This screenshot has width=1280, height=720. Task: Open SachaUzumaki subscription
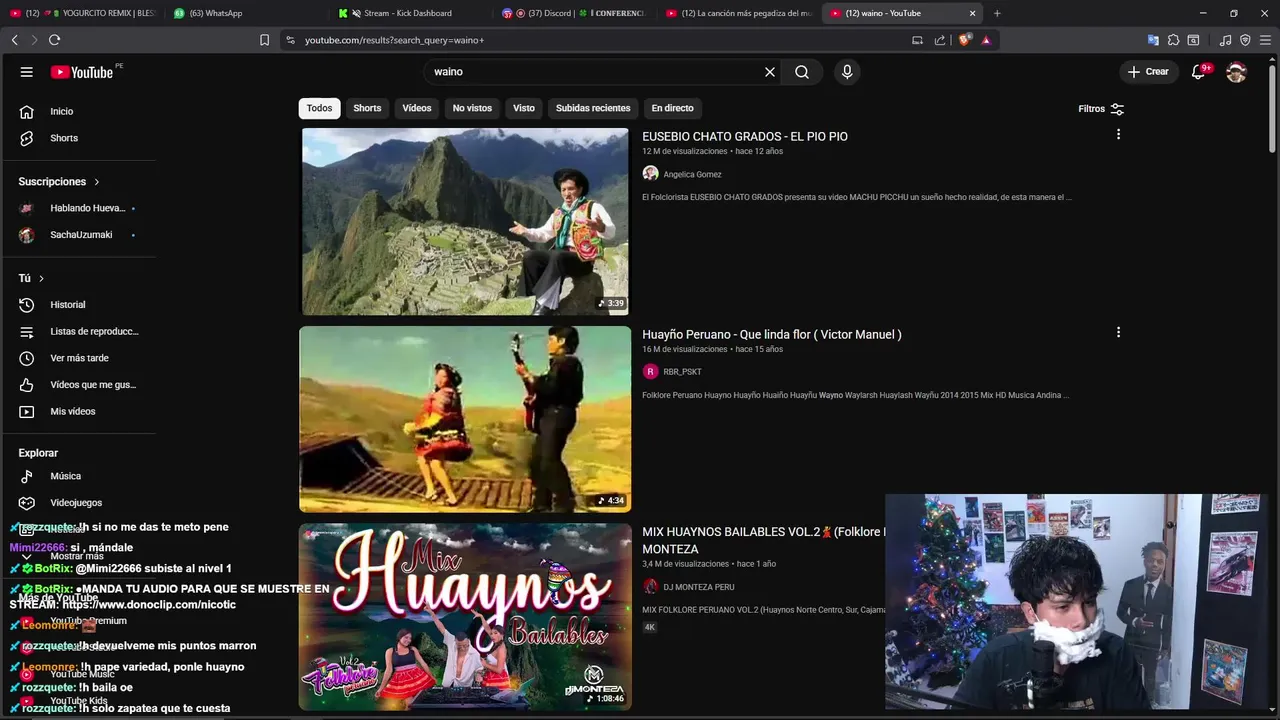78,235
